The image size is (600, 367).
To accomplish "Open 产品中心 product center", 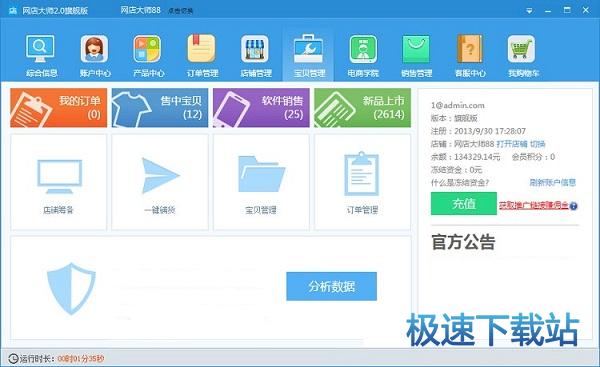I will (x=148, y=55).
